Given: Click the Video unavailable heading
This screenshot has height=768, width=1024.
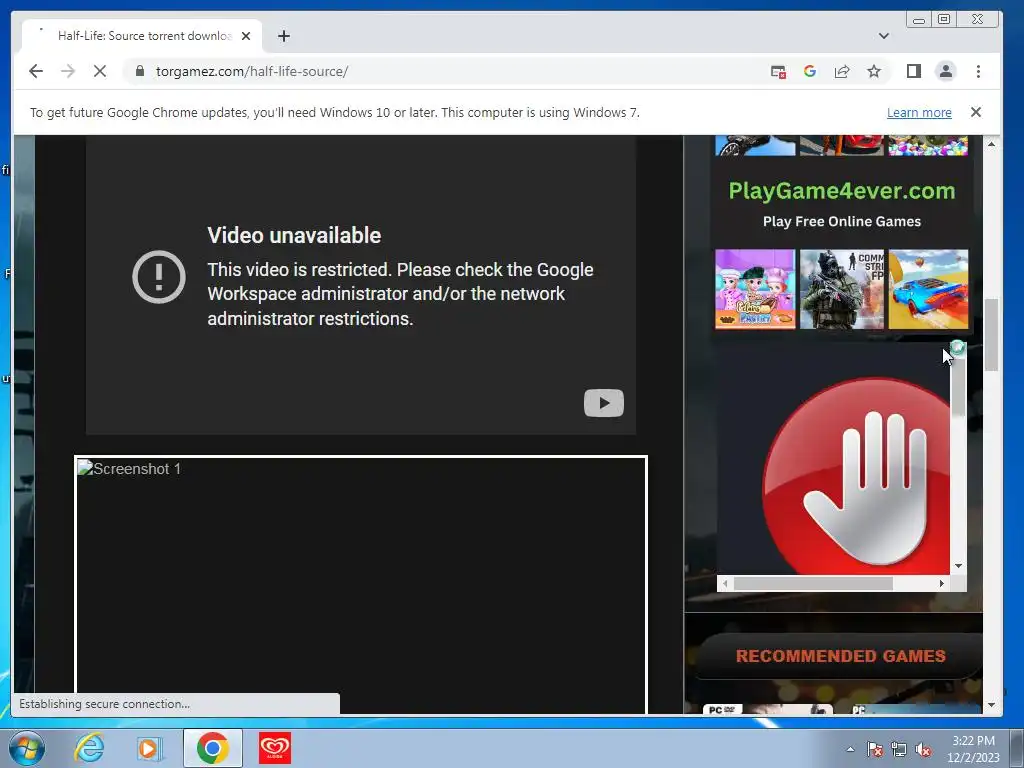Looking at the screenshot, I should click(x=294, y=235).
